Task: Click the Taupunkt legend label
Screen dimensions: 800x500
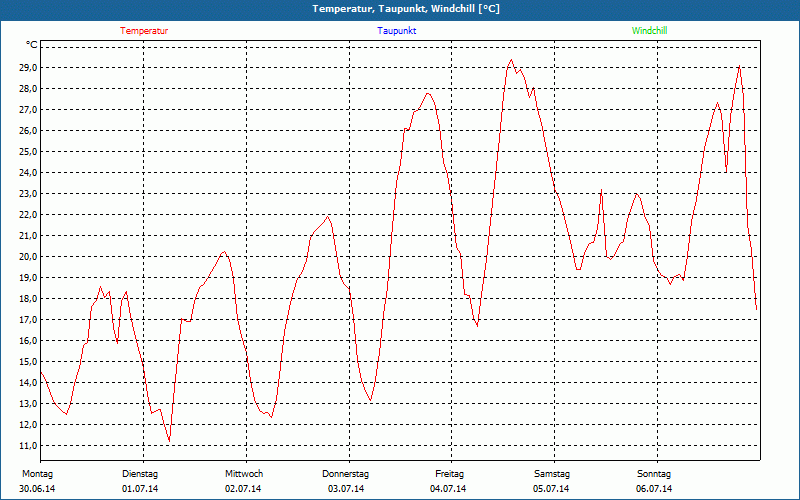Action: tap(397, 31)
